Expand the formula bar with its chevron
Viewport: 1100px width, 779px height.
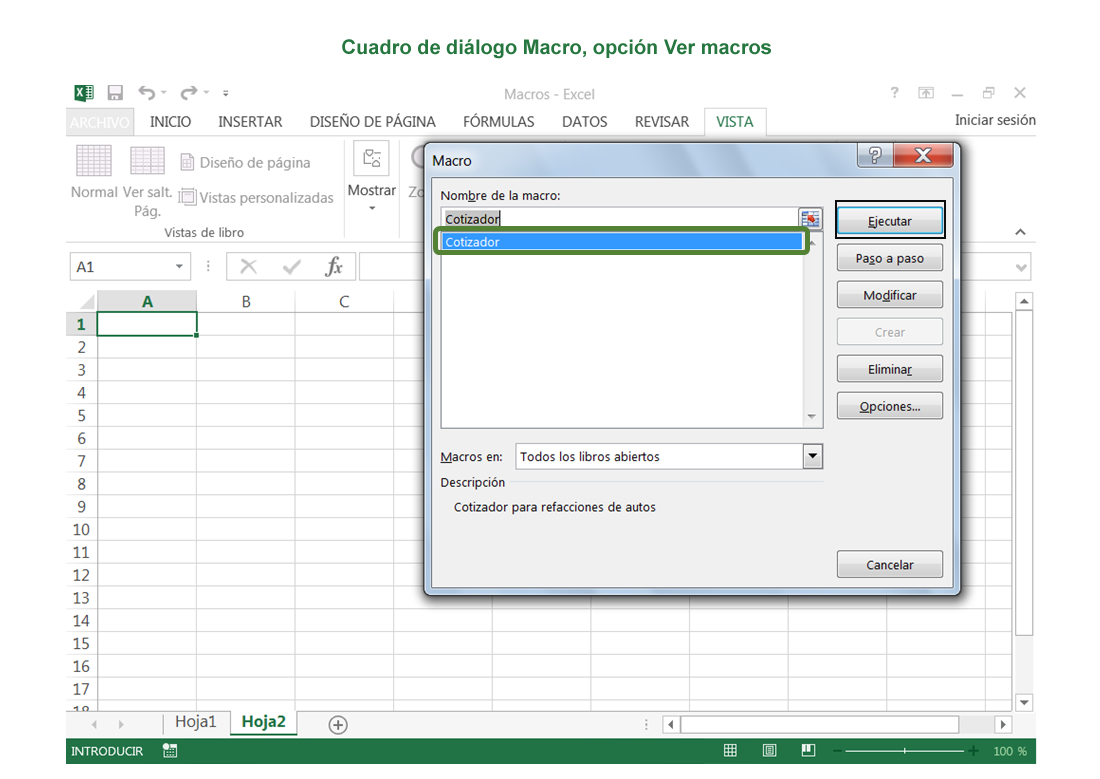pyautogui.click(x=1021, y=267)
